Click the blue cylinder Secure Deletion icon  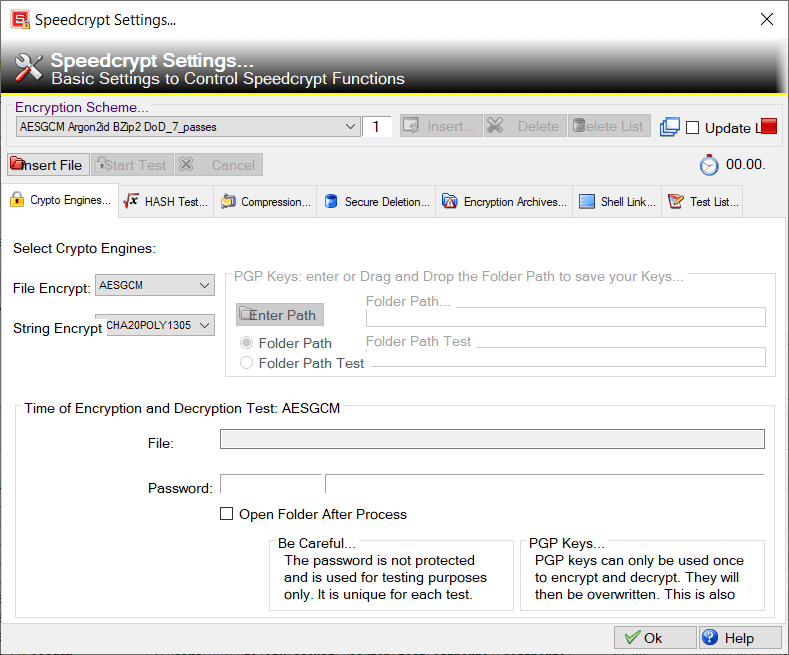pos(331,201)
